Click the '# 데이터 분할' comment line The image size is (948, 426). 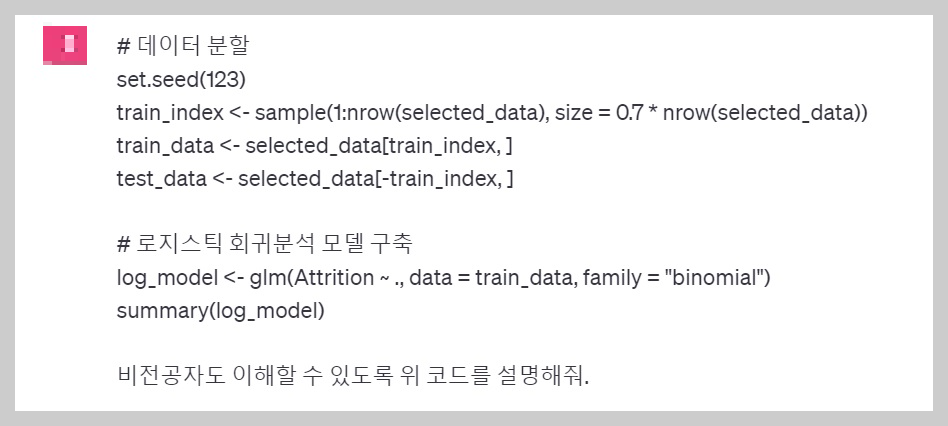pyautogui.click(x=182, y=47)
